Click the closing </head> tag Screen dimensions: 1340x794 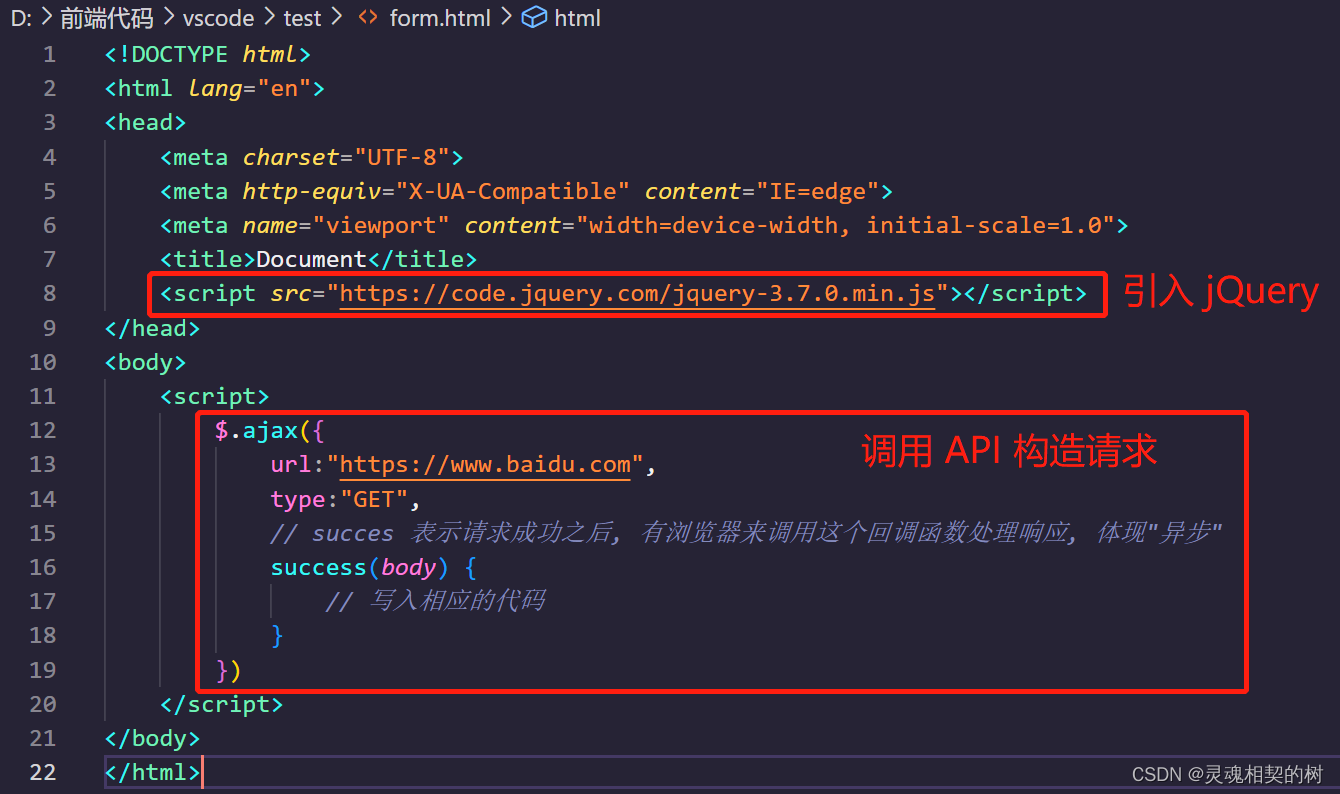tap(152, 328)
